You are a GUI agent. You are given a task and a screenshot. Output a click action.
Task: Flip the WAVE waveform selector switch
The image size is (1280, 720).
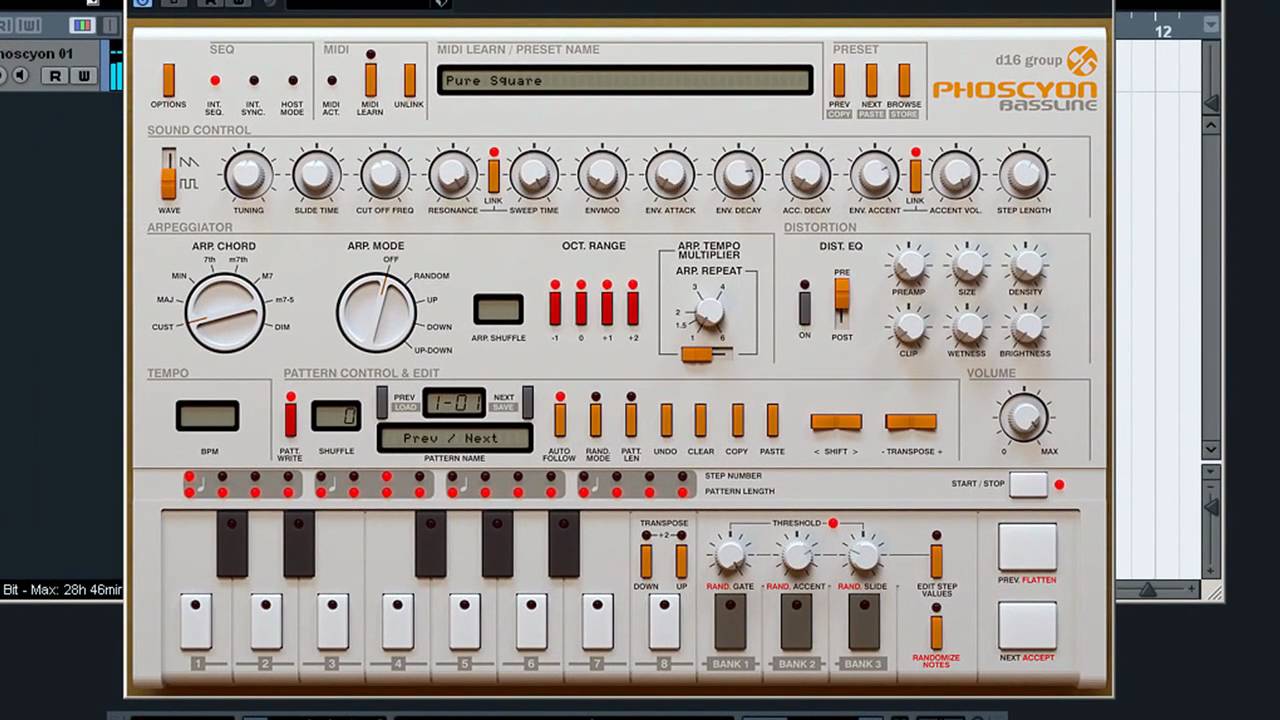tap(169, 174)
